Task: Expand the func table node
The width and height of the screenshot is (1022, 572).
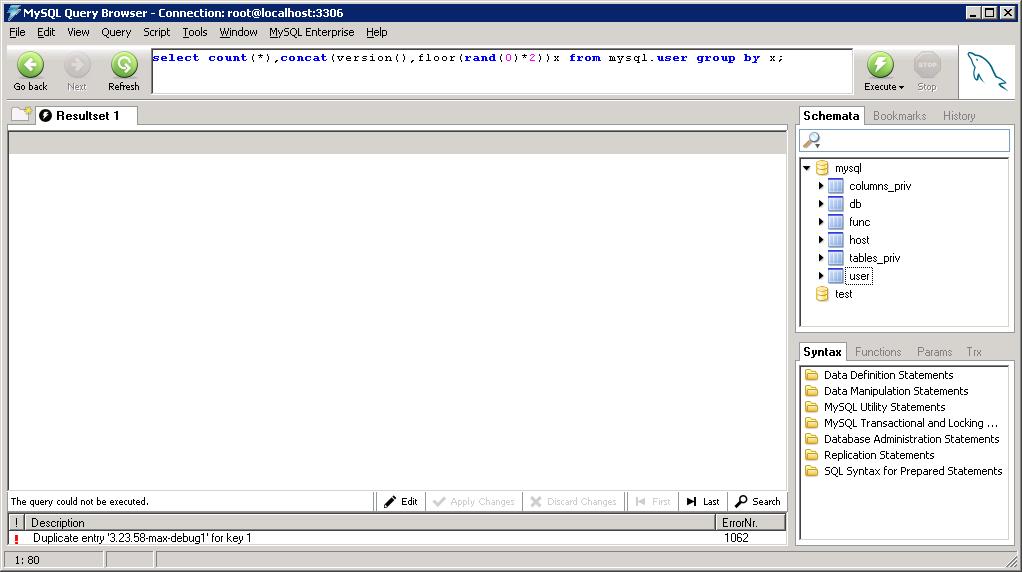Action: tap(821, 222)
